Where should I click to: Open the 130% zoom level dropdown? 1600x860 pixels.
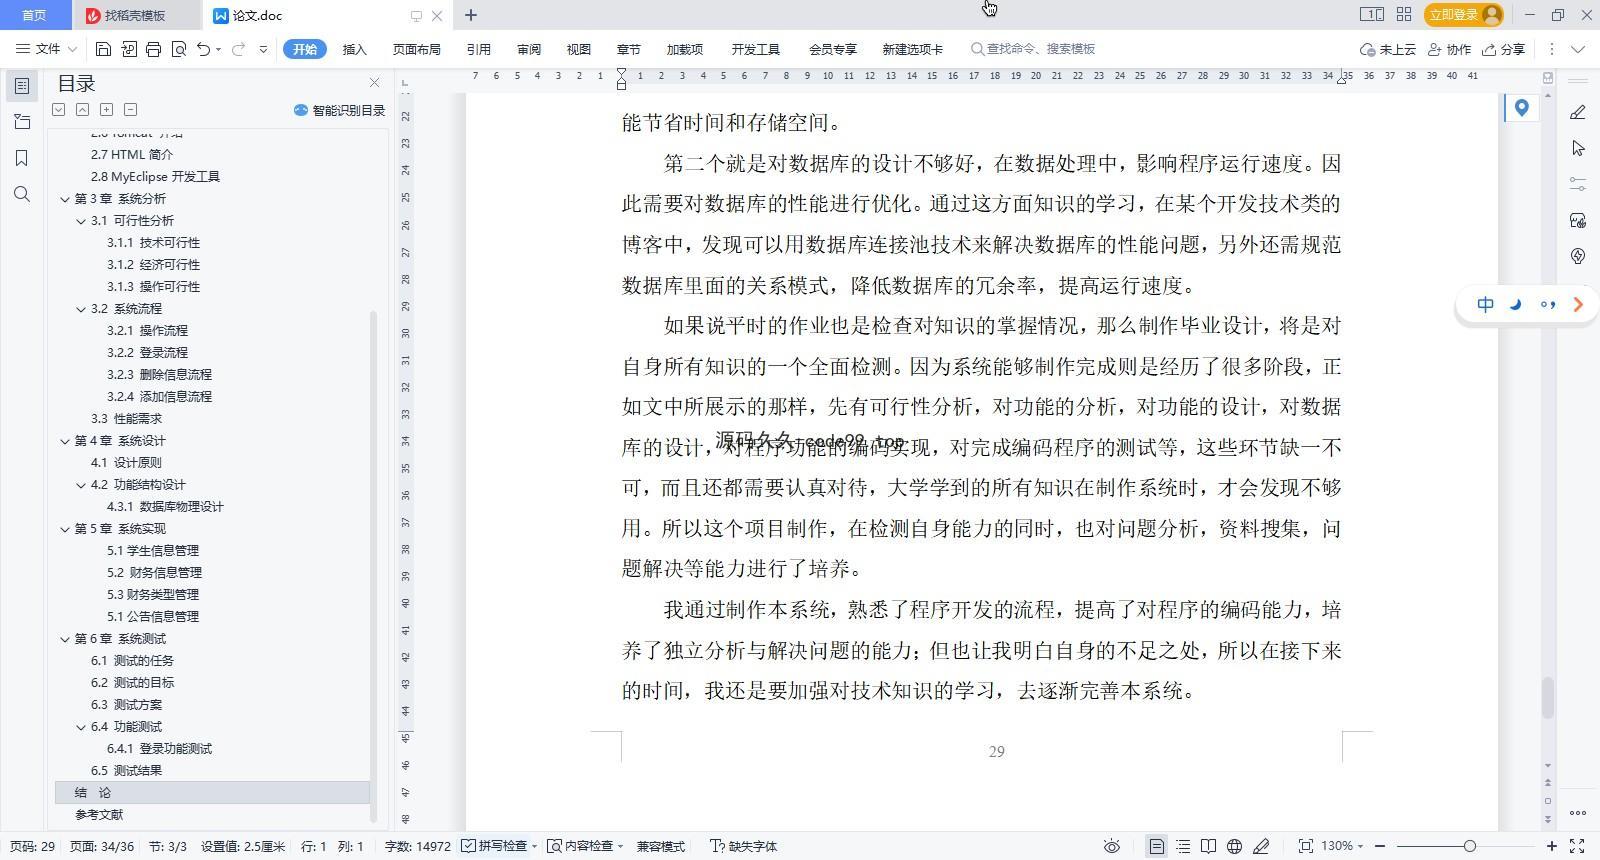coord(1342,846)
